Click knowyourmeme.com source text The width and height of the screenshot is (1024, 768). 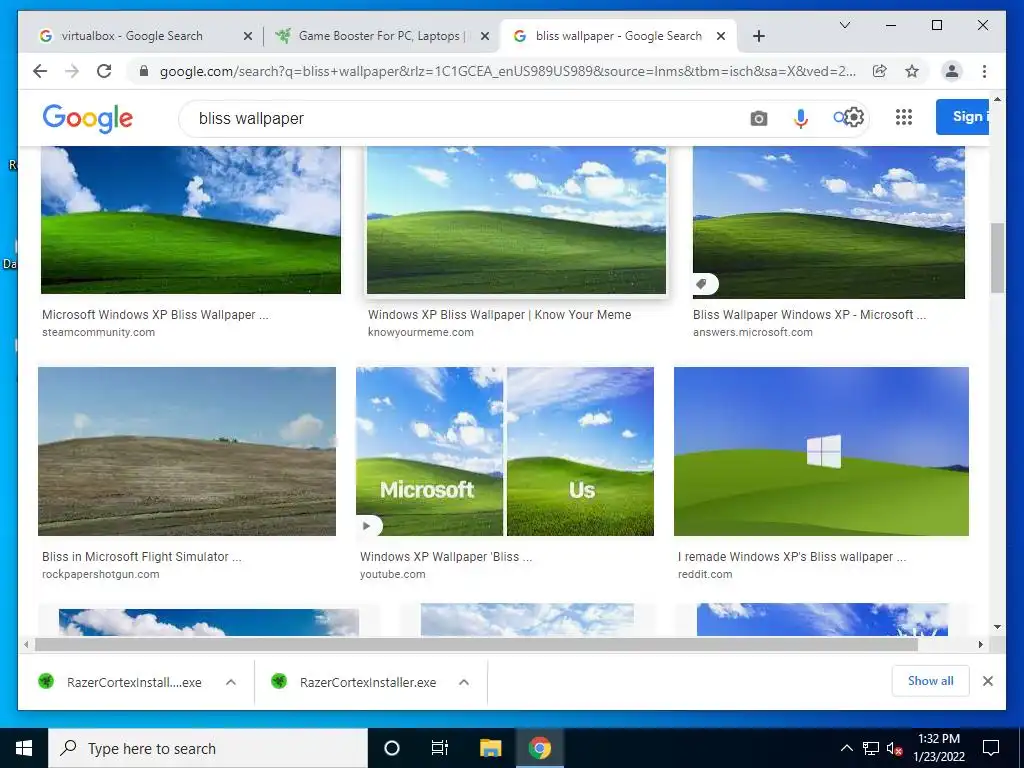coord(421,332)
